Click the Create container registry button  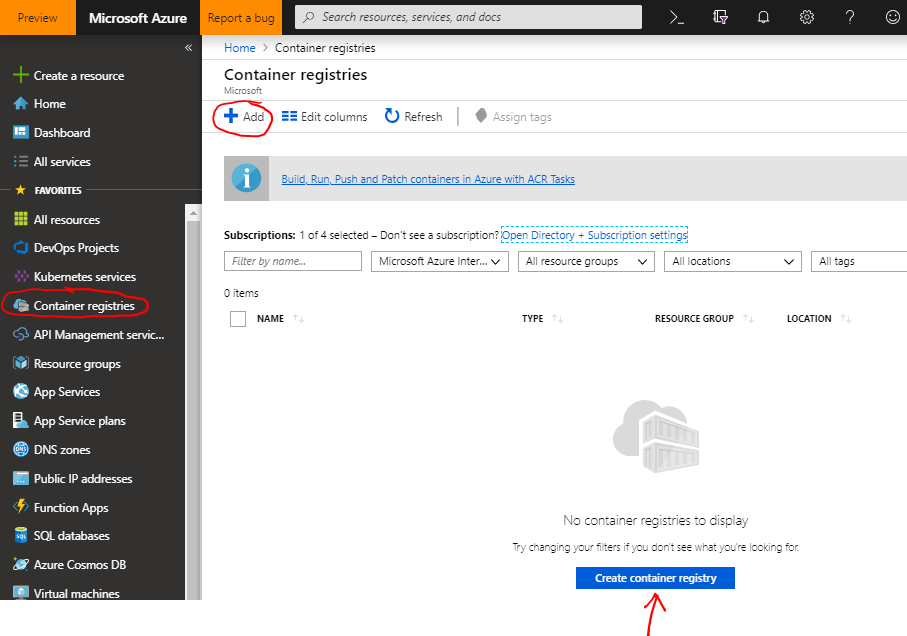pyautogui.click(x=655, y=578)
